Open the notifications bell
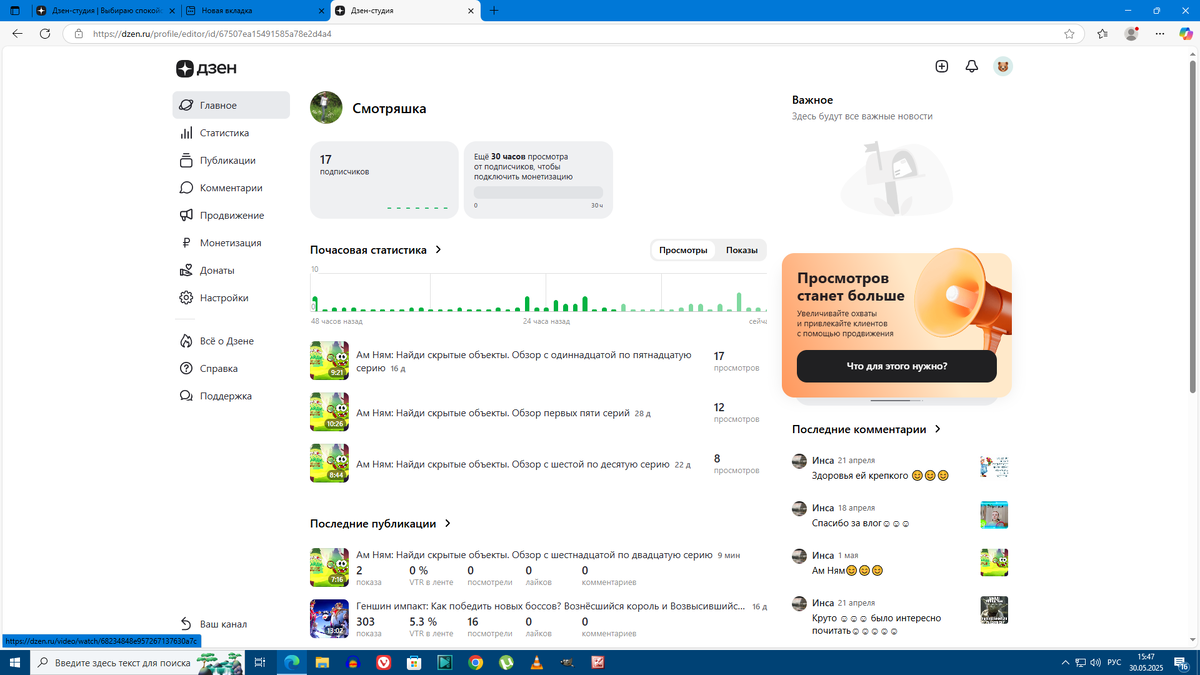Viewport: 1200px width, 675px height. (x=971, y=66)
